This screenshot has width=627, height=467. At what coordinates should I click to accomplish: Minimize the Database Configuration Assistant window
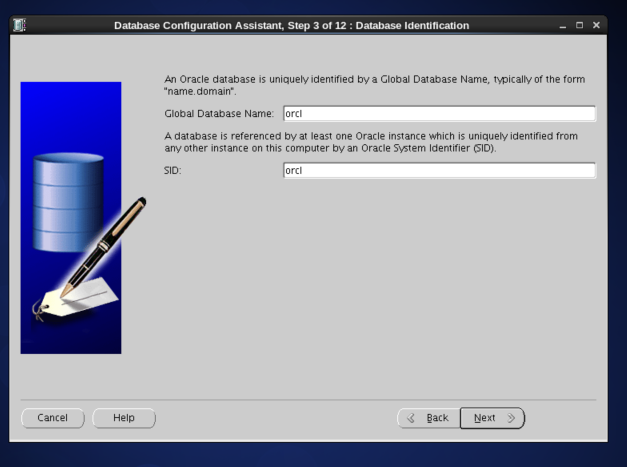coord(563,24)
